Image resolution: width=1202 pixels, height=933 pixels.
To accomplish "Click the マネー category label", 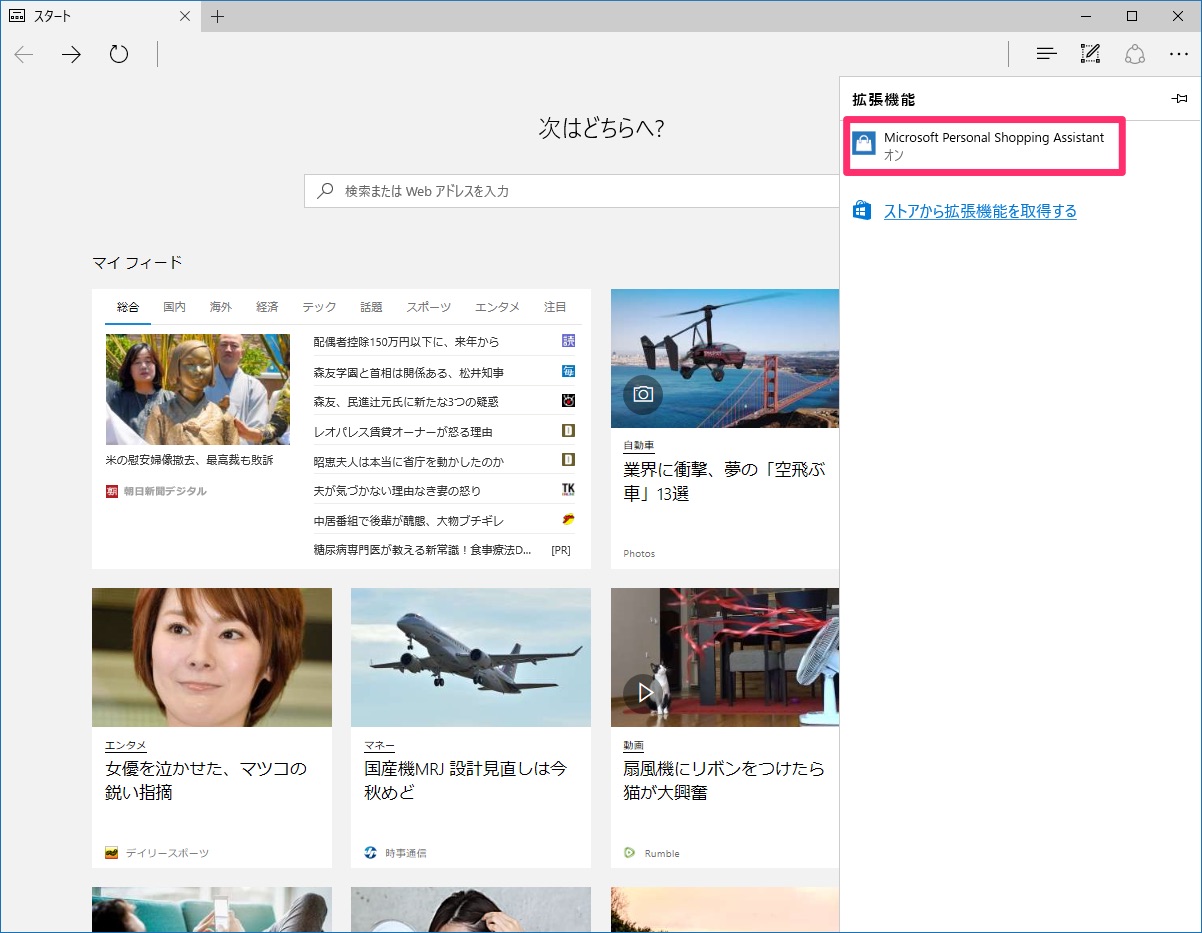I will pyautogui.click(x=379, y=745).
